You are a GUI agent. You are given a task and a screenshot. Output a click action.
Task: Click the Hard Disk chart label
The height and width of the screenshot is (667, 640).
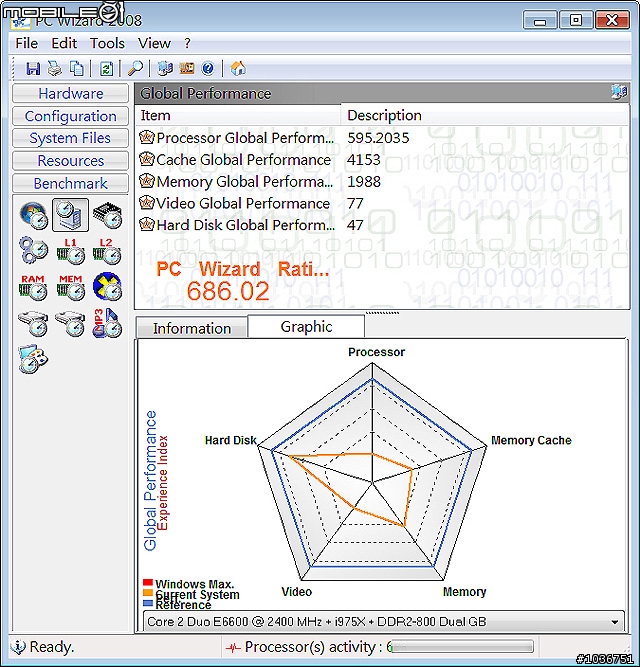click(230, 440)
